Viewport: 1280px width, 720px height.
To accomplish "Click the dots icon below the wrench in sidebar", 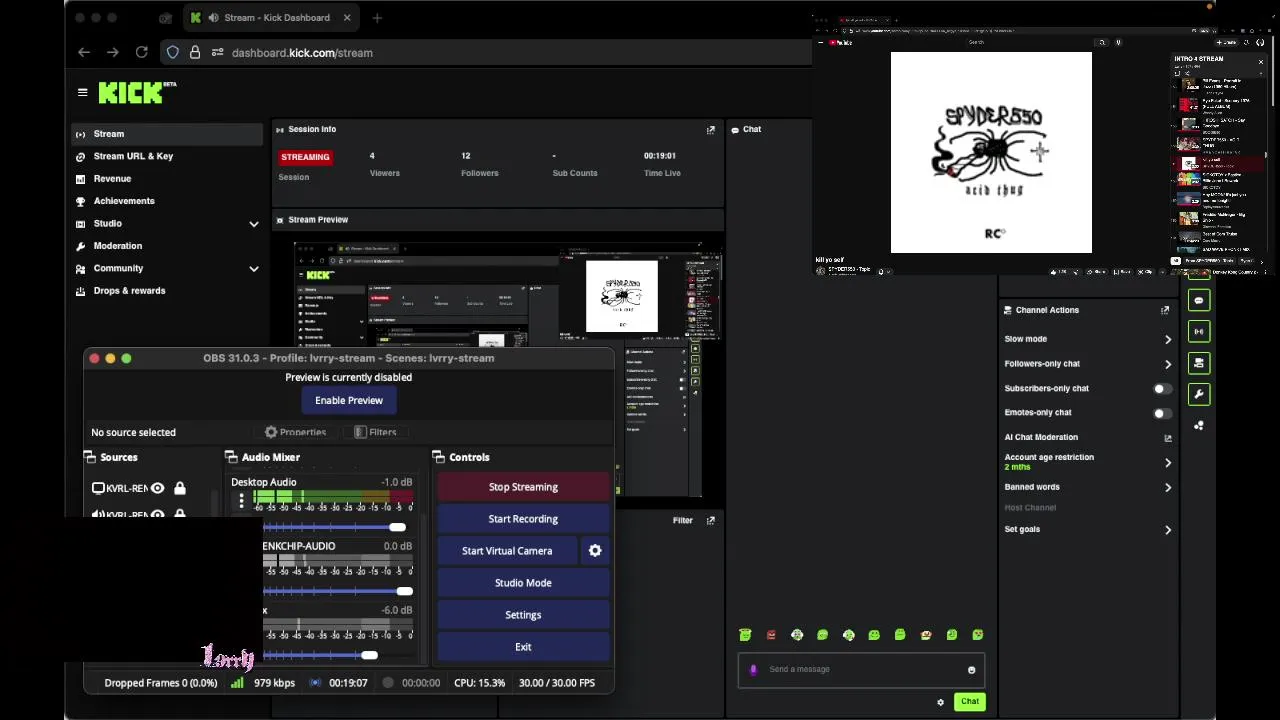I will point(1199,425).
